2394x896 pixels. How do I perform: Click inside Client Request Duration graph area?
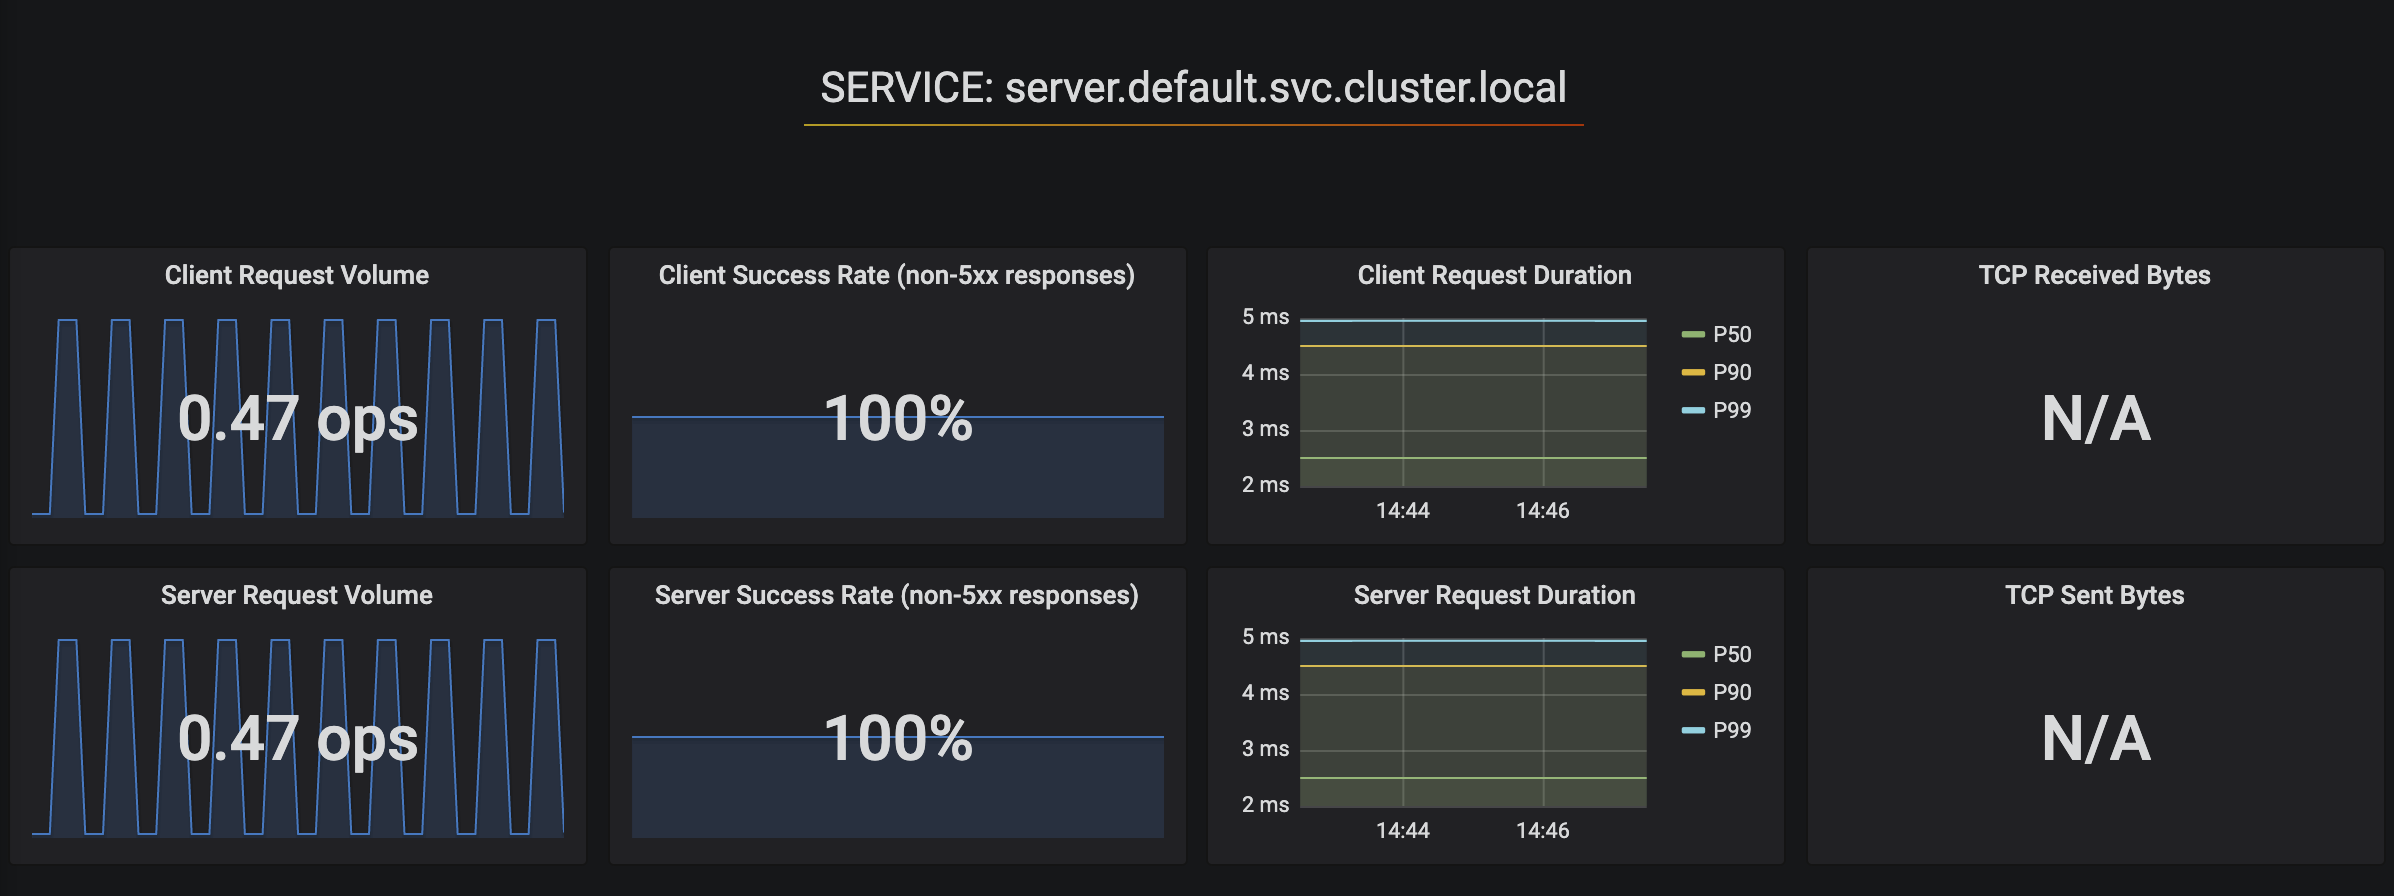click(x=1473, y=403)
